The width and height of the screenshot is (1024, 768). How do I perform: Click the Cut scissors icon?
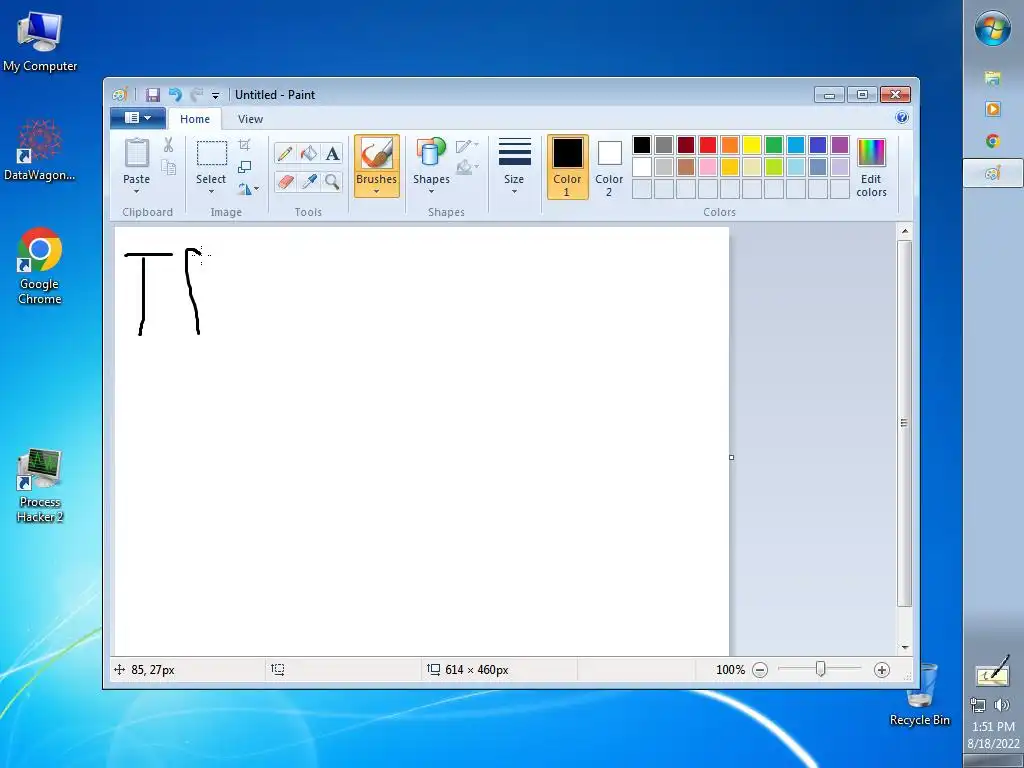(168, 145)
